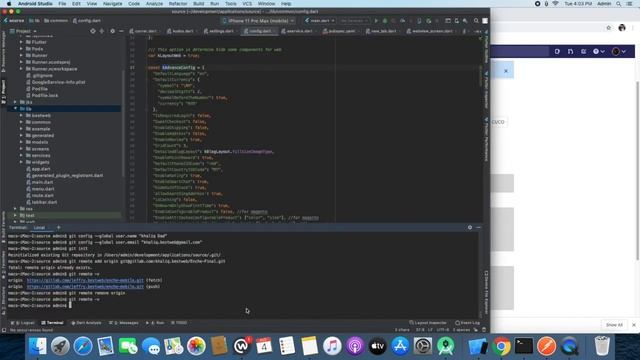Open first gitlab origin fetch URL link
The height and width of the screenshot is (360, 640).
tap(85, 280)
